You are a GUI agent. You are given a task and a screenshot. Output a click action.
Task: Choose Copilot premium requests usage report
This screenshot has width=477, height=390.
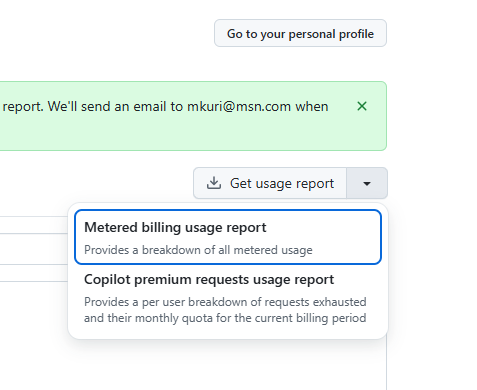click(x=228, y=298)
